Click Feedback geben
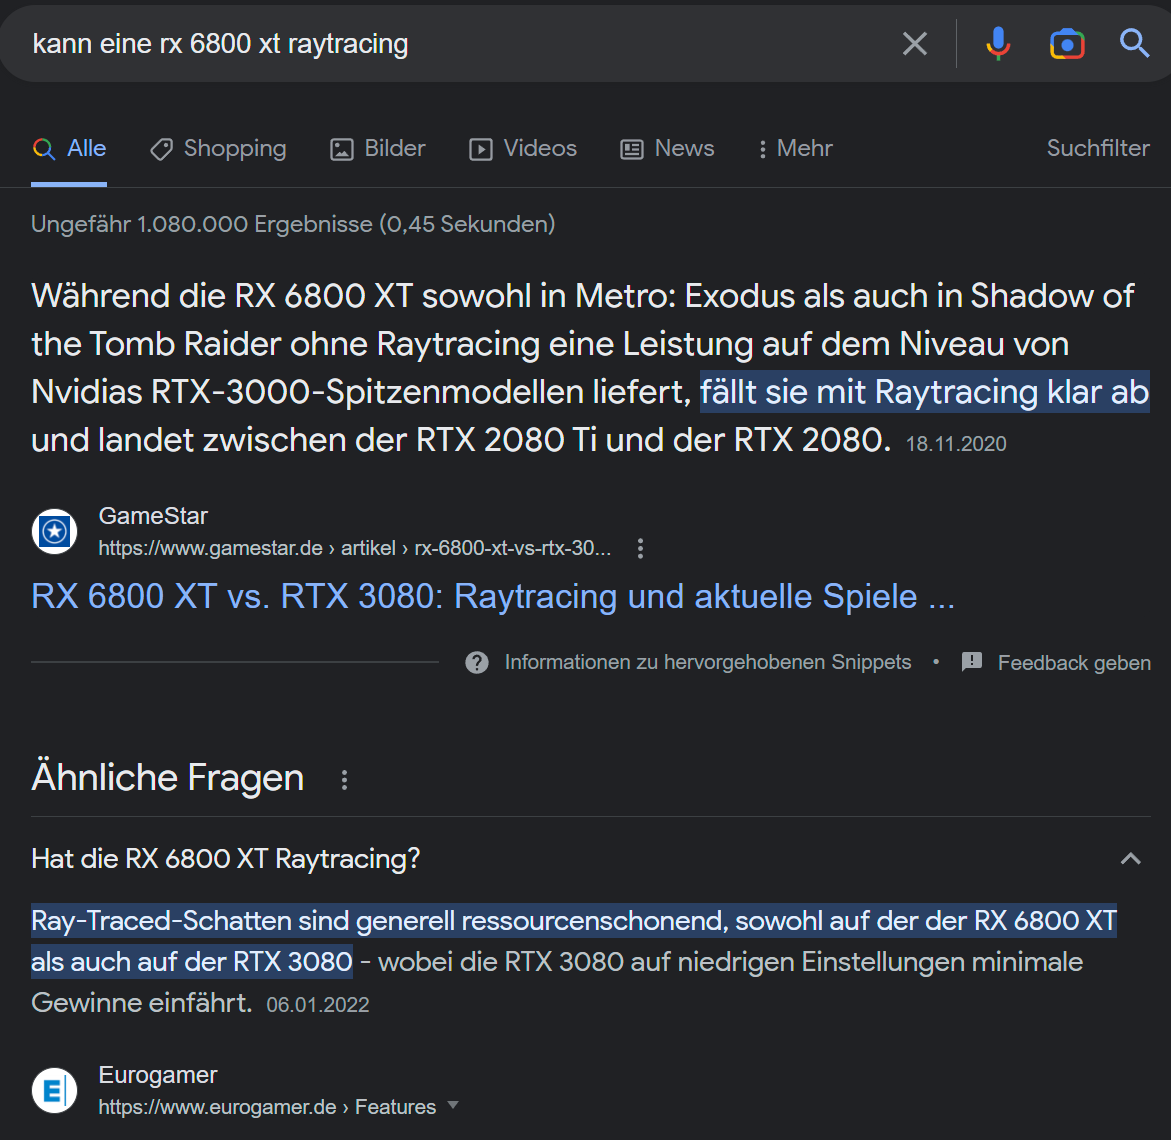The height and width of the screenshot is (1140, 1171). coord(1074,663)
